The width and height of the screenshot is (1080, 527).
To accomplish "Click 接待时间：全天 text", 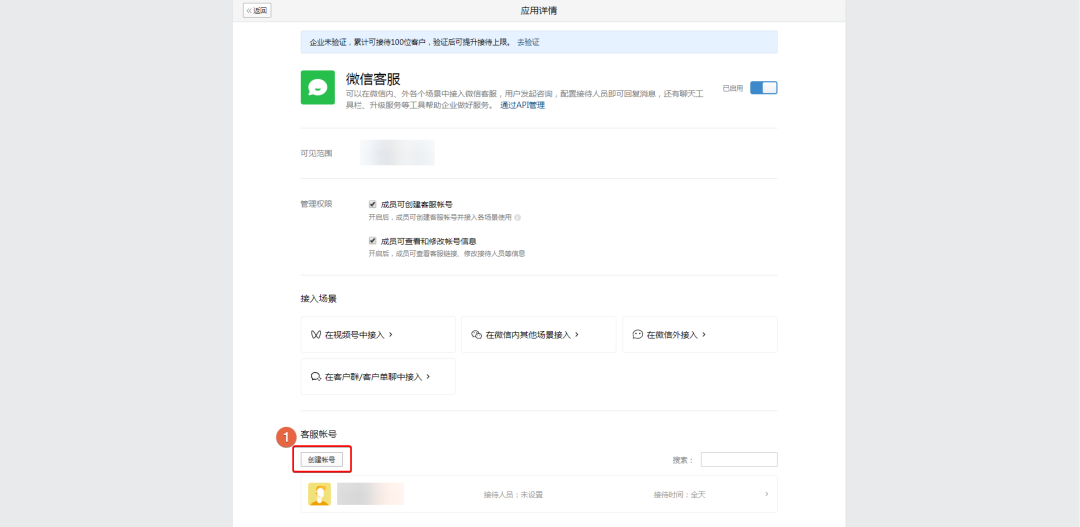I will click(x=680, y=495).
